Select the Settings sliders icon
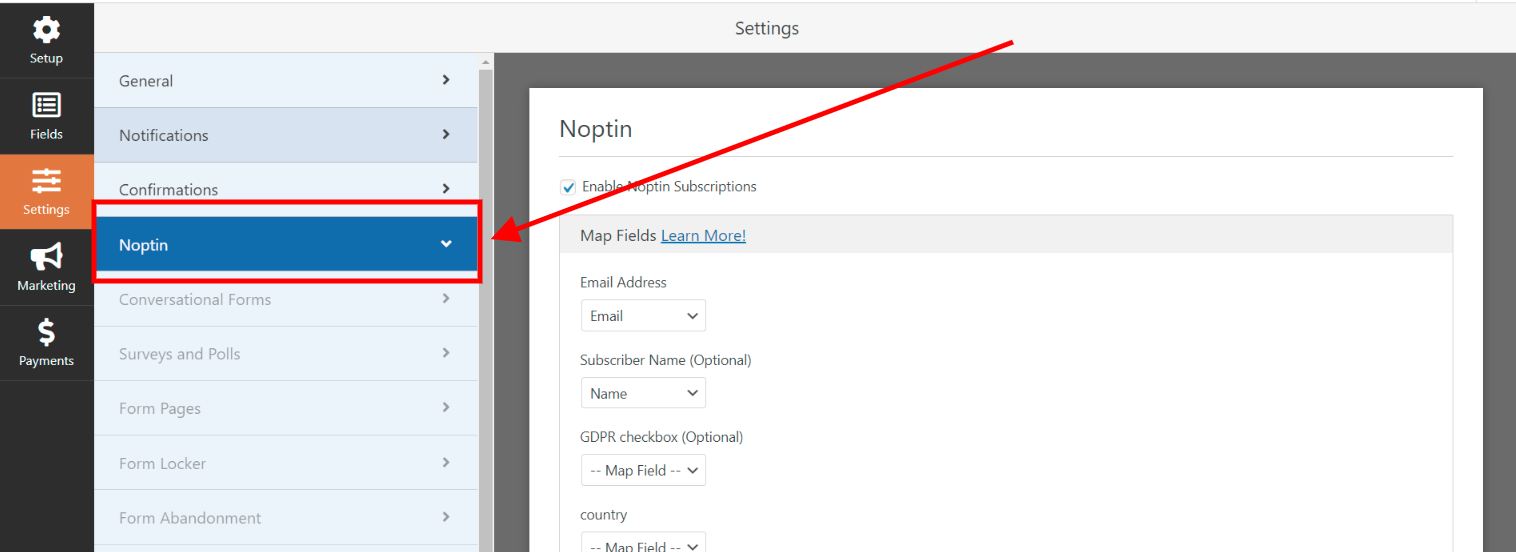The image size is (1516, 552). click(x=46, y=181)
